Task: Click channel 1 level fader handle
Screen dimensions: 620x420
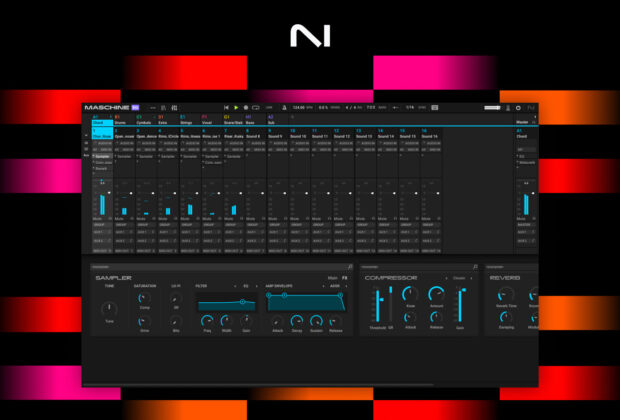Action: (109, 193)
